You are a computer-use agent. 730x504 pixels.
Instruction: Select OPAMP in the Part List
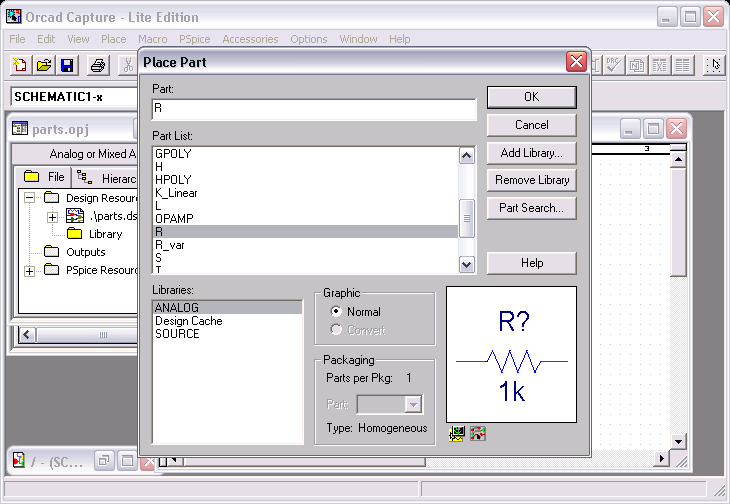click(x=305, y=218)
